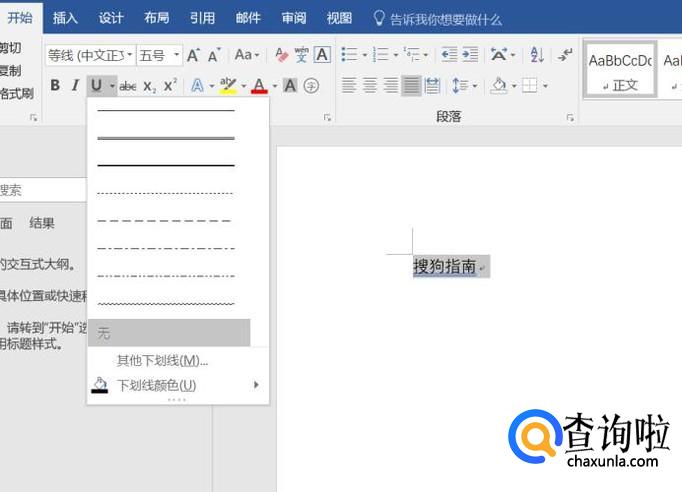This screenshot has height=492, width=682.
Task: Select 正文 style thumbnail
Action: 620,69
